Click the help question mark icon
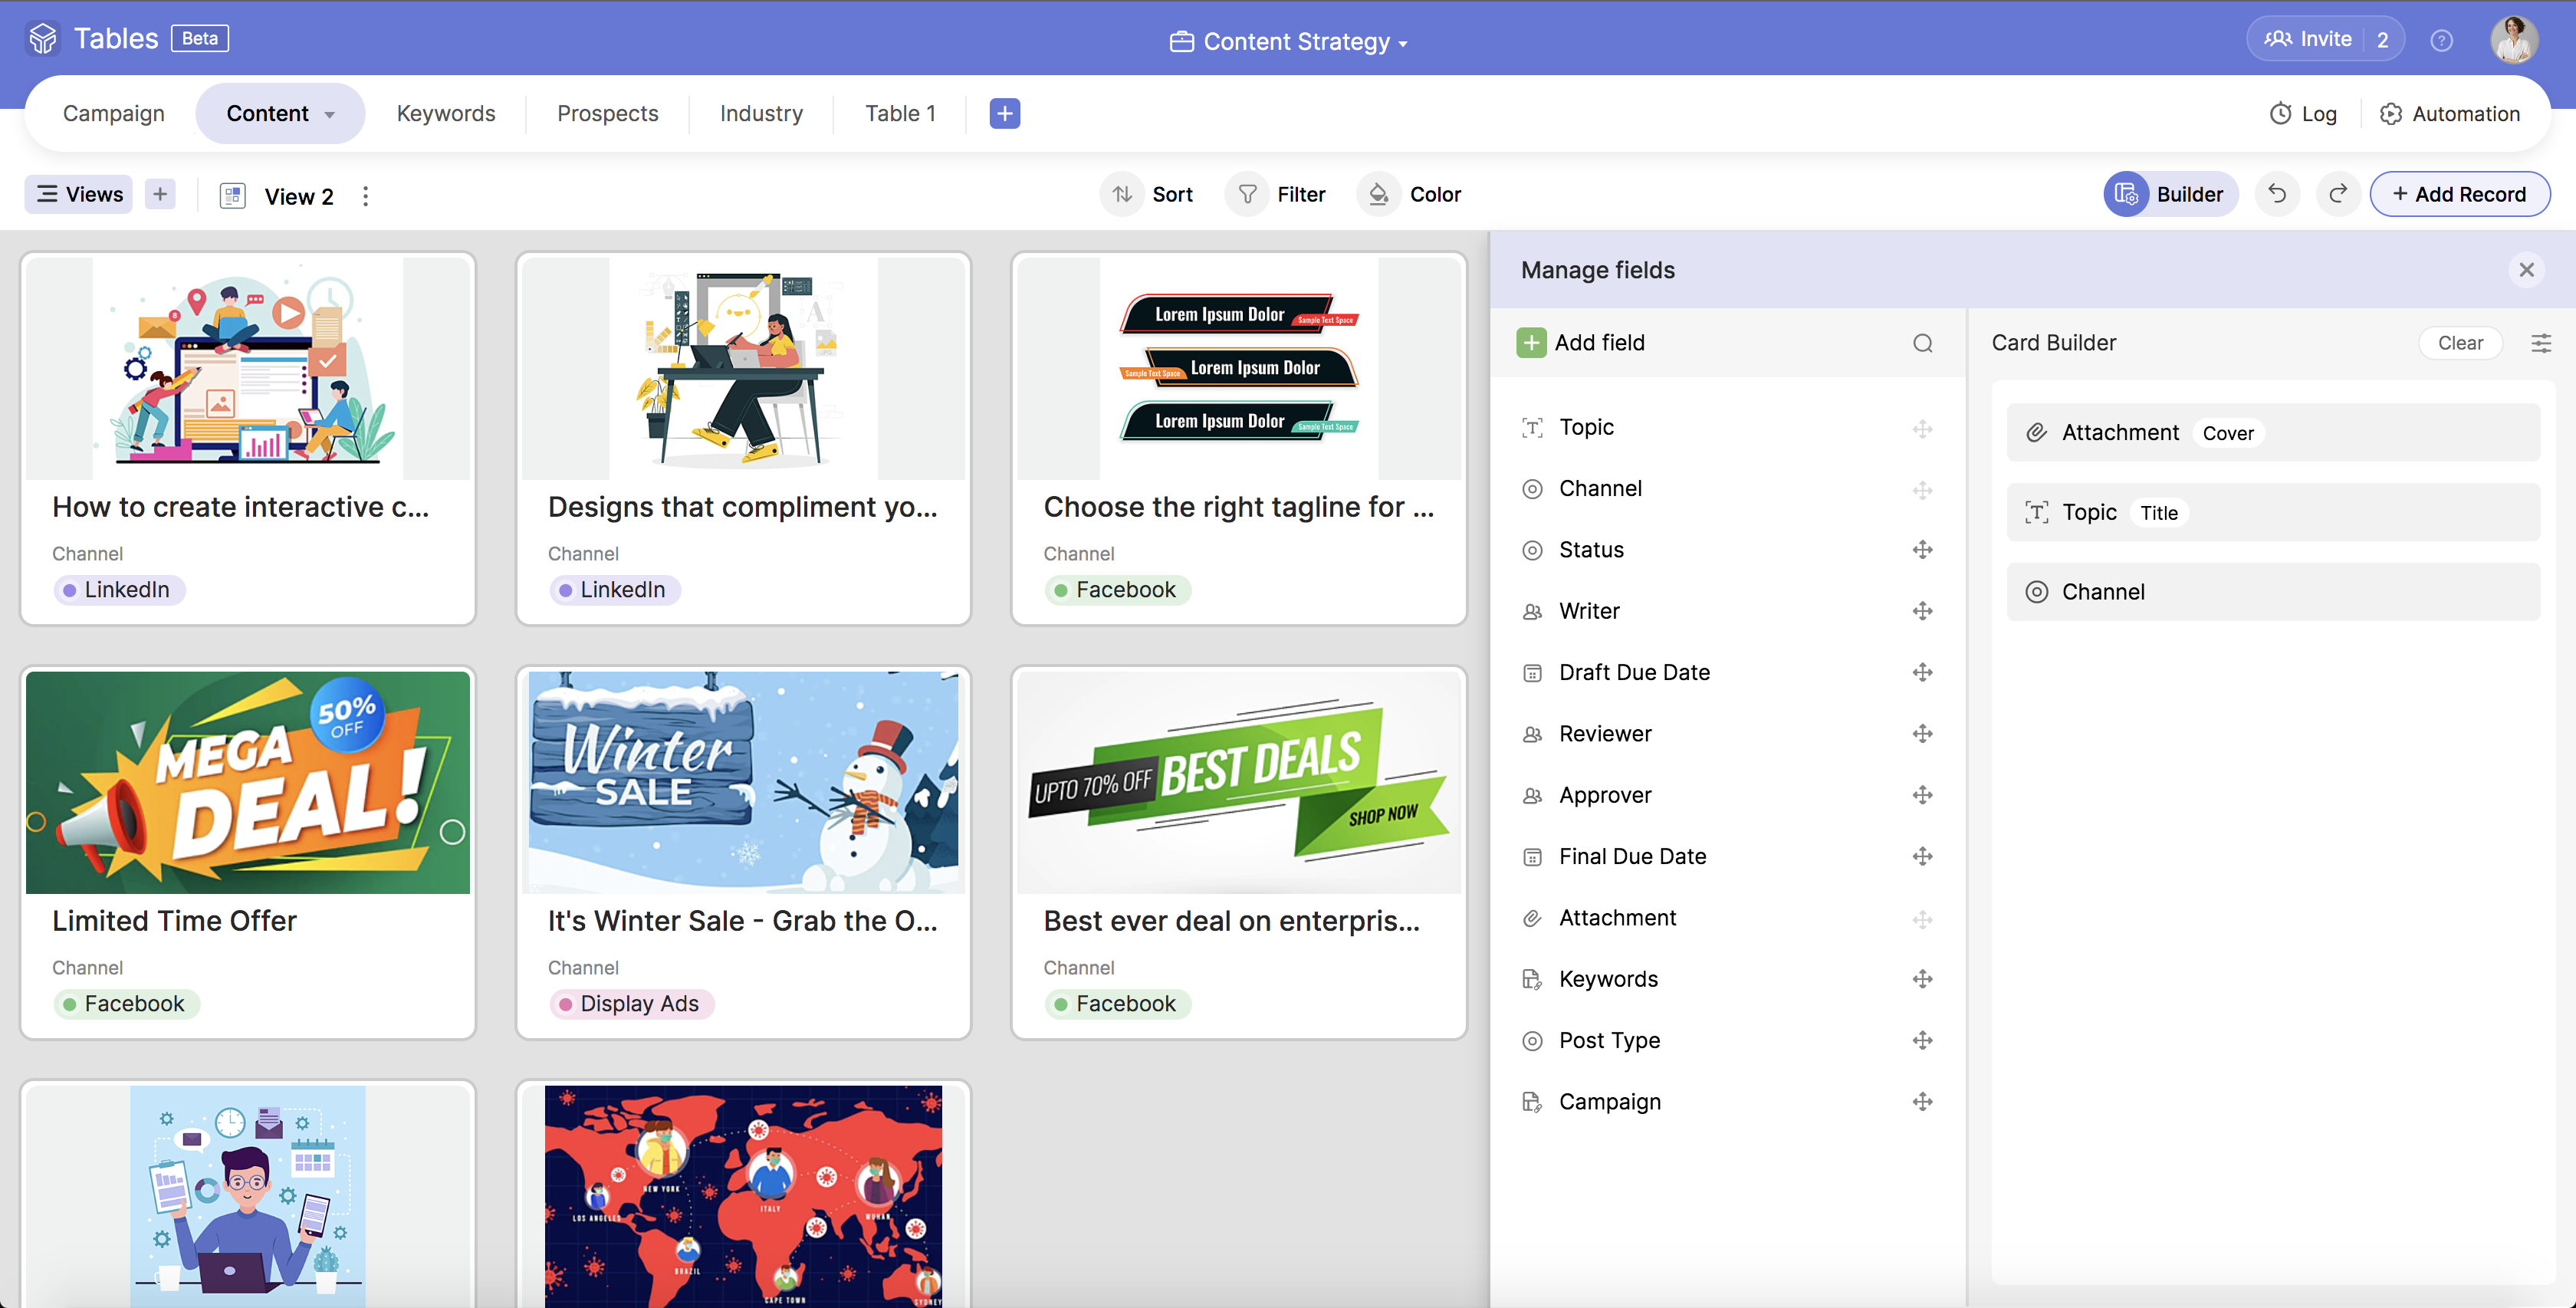This screenshot has width=2576, height=1308. [2441, 40]
